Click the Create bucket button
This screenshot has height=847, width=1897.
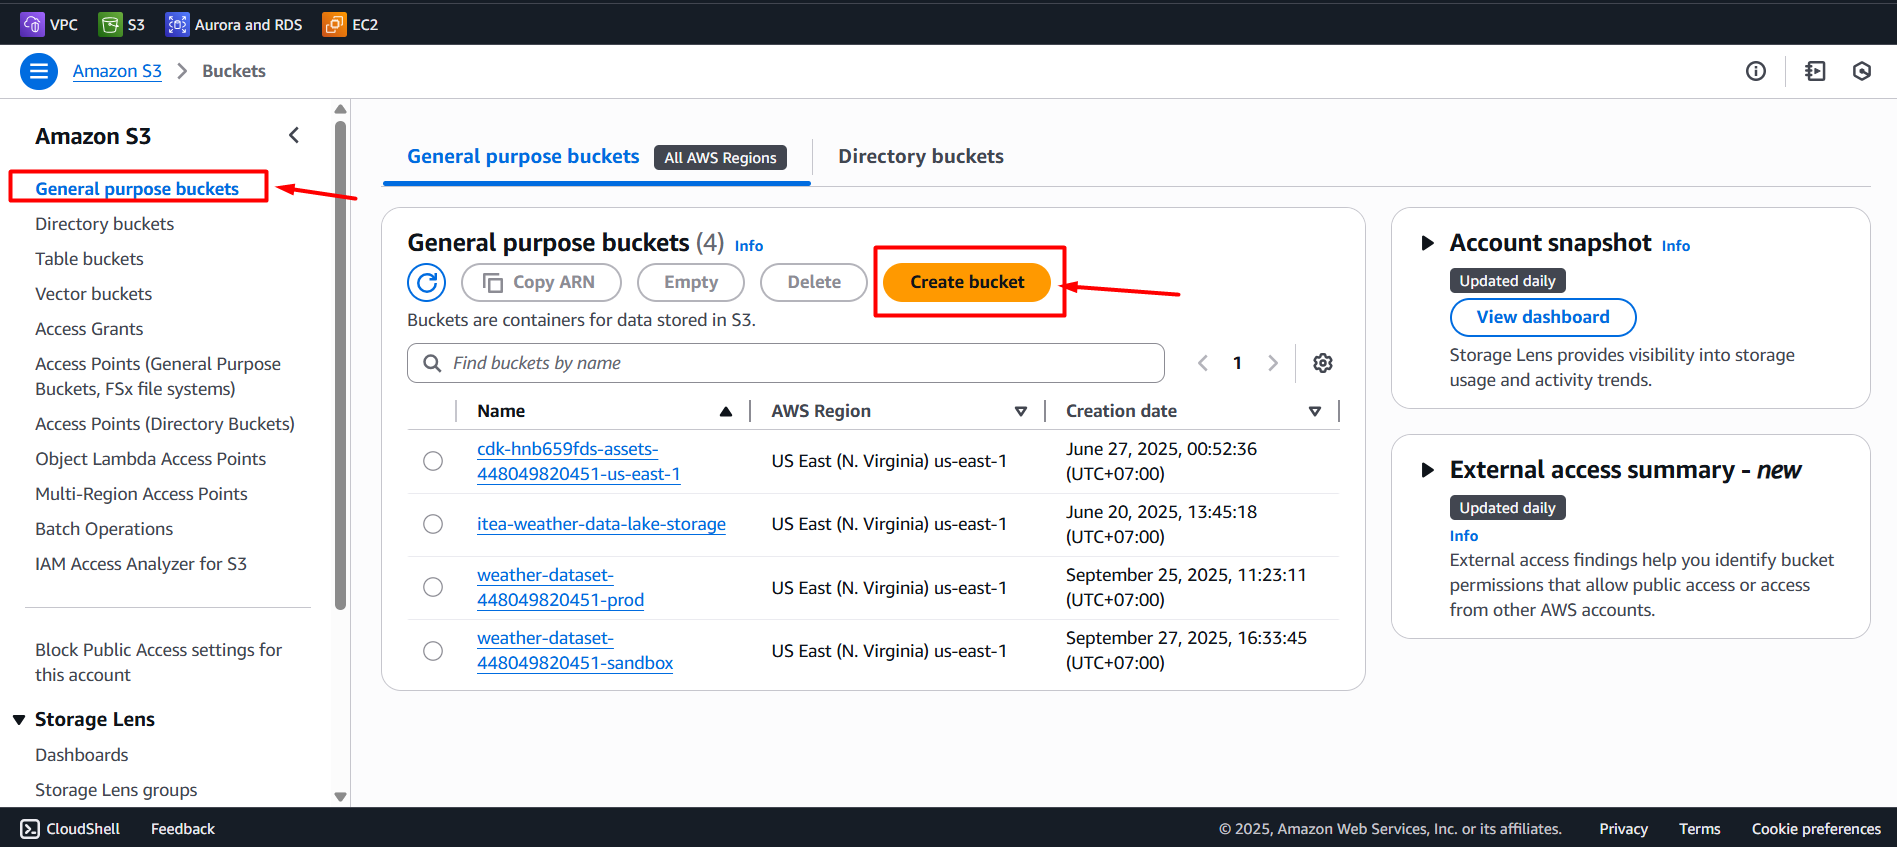point(967,282)
